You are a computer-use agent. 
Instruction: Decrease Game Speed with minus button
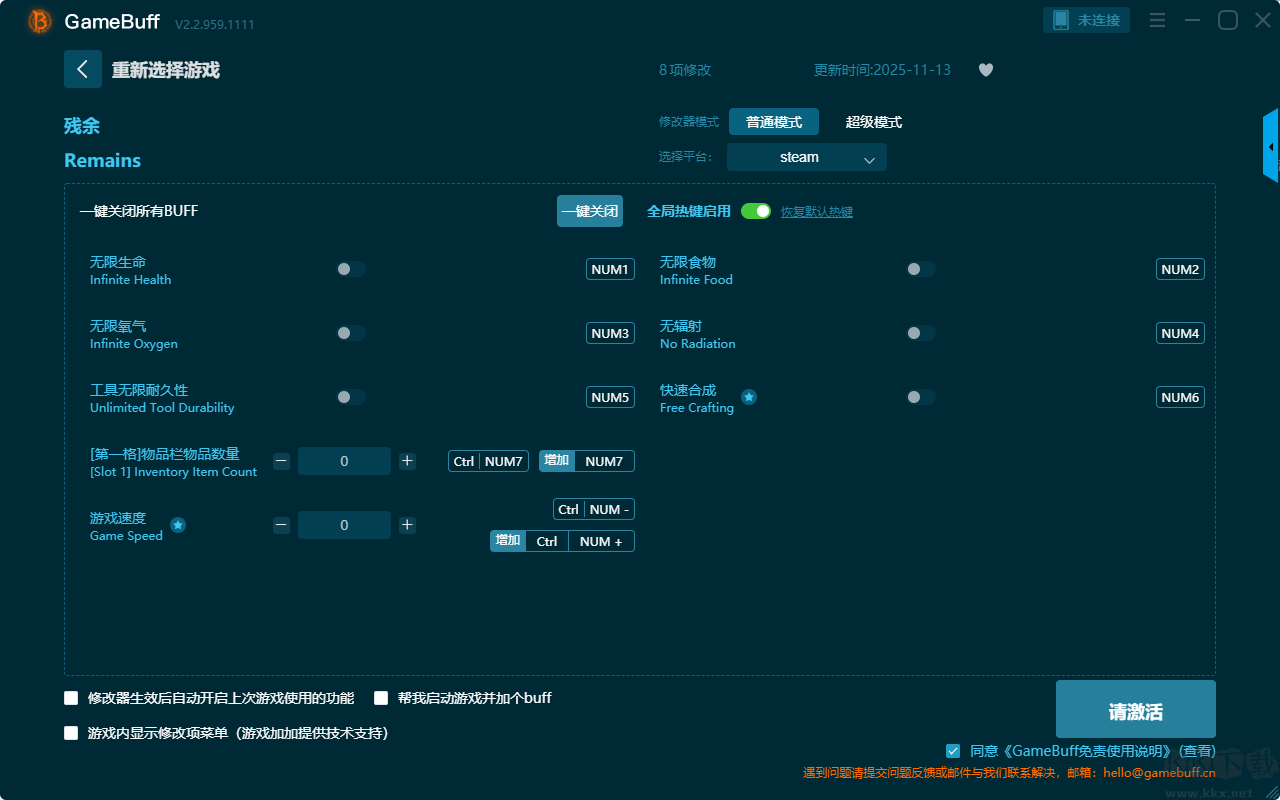(x=282, y=525)
